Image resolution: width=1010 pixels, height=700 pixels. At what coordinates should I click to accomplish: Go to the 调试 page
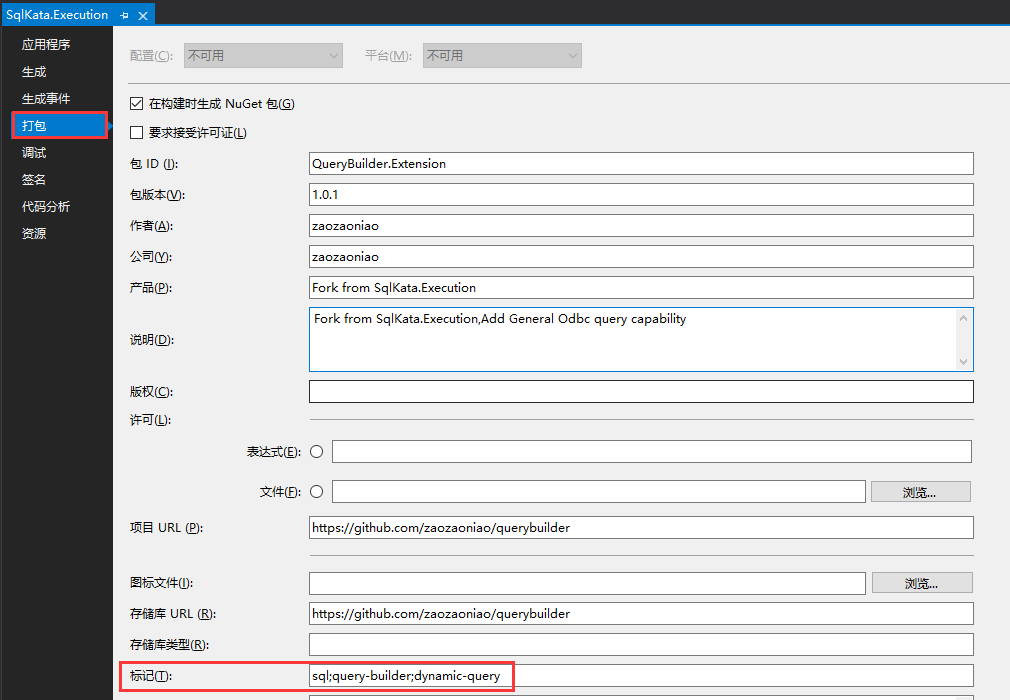pos(33,153)
